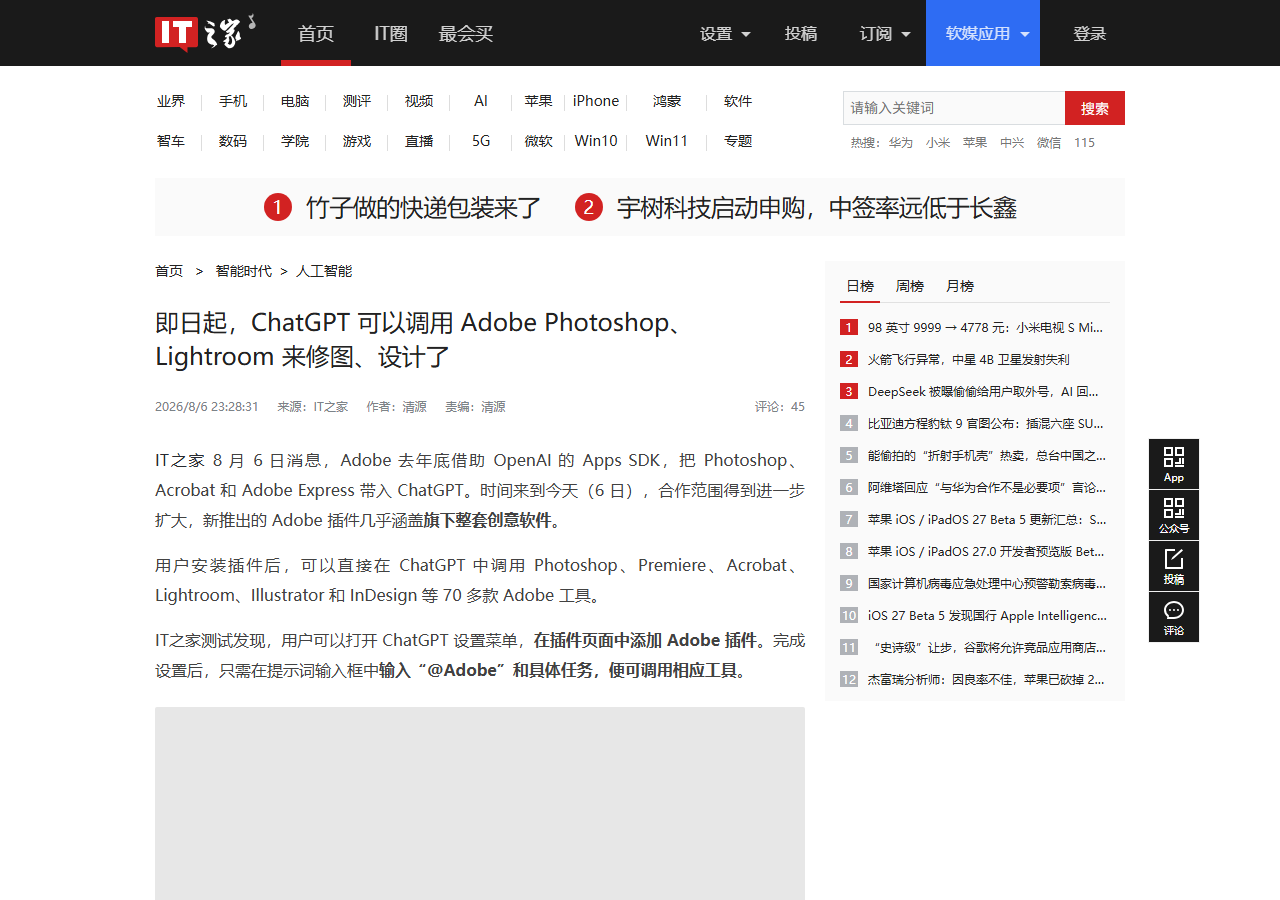
Task: Expand the 订阅 dropdown
Action: click(885, 33)
